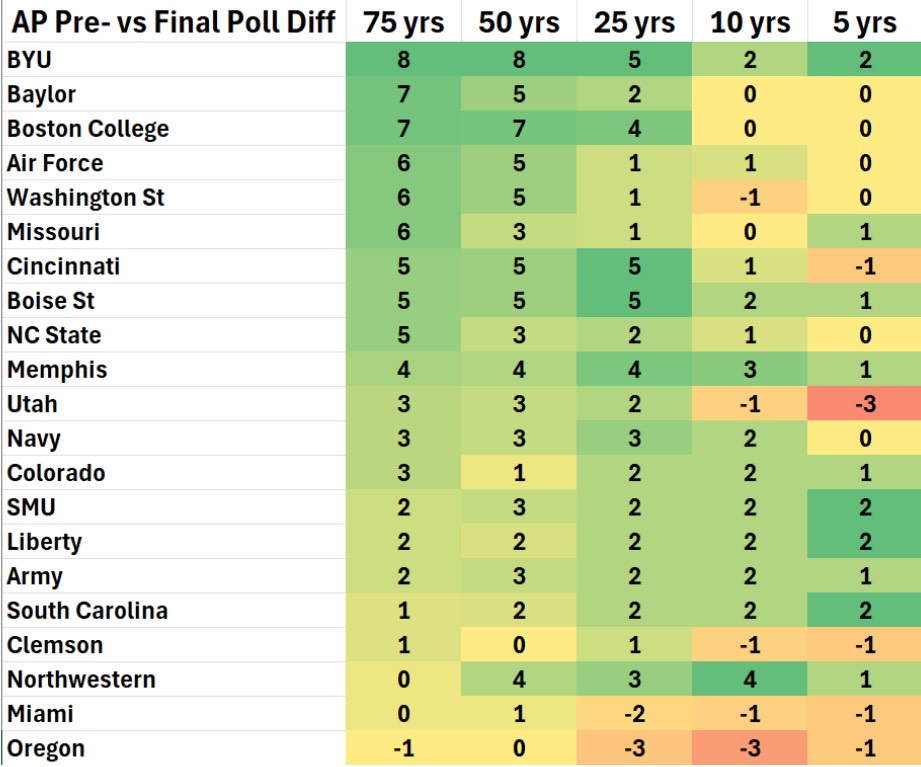The width and height of the screenshot is (921, 767).
Task: Select the 10 yrs column header
Action: (749, 22)
